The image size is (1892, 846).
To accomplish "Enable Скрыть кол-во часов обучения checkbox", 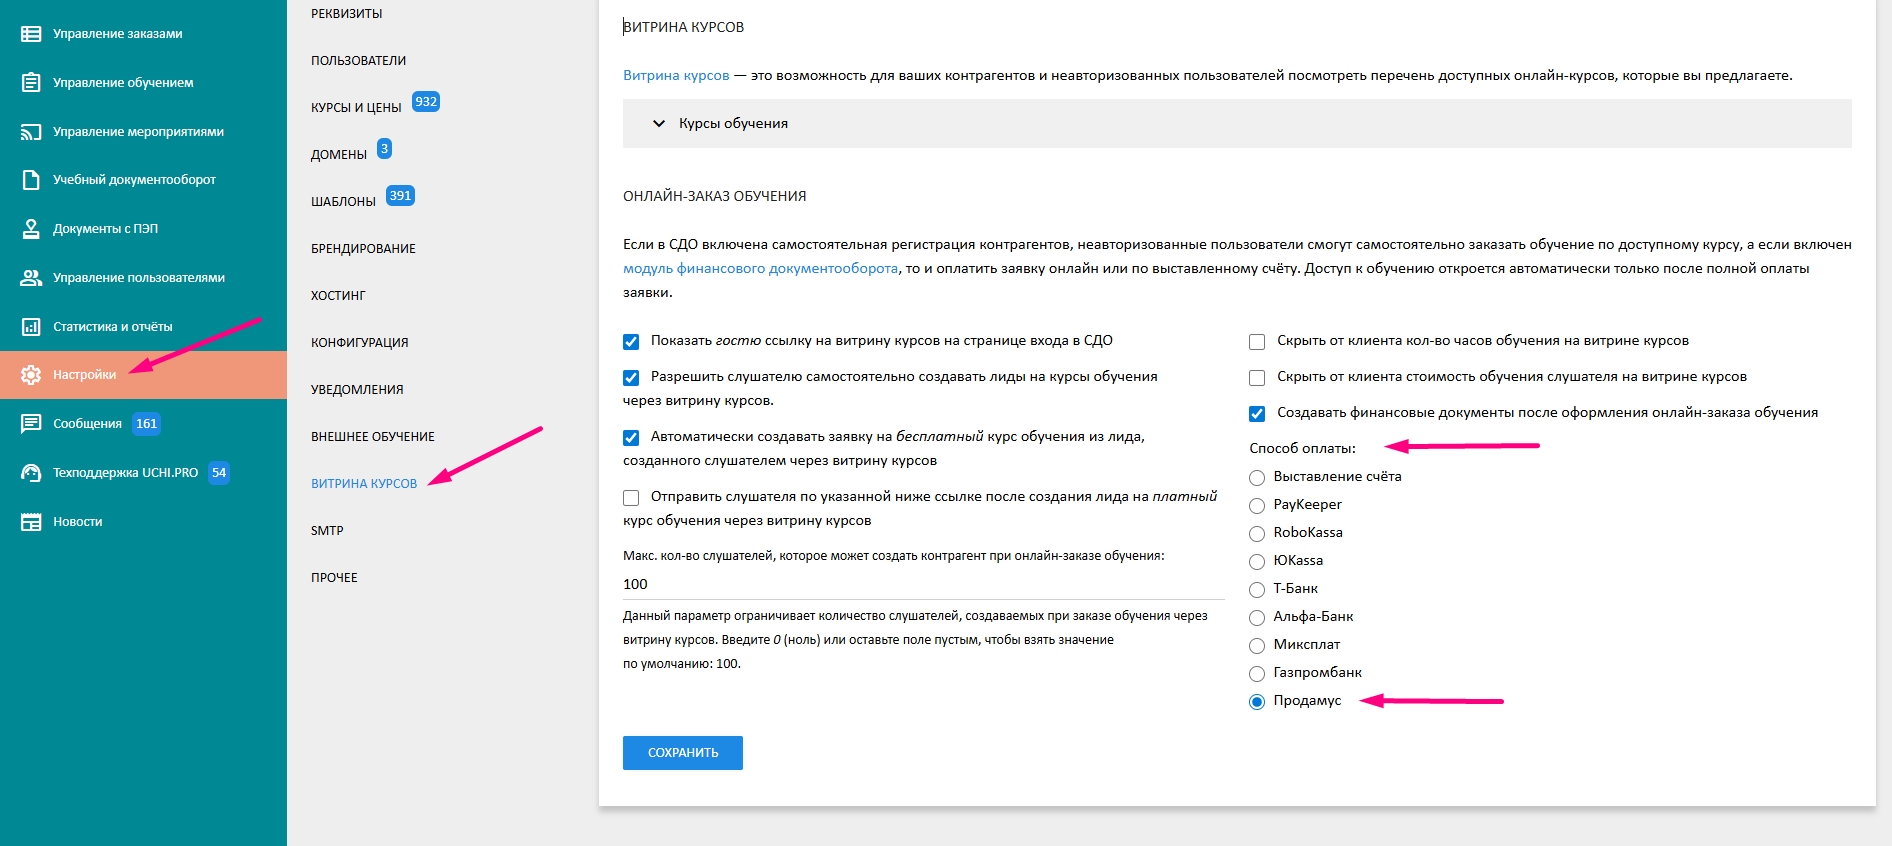I will point(1257,342).
